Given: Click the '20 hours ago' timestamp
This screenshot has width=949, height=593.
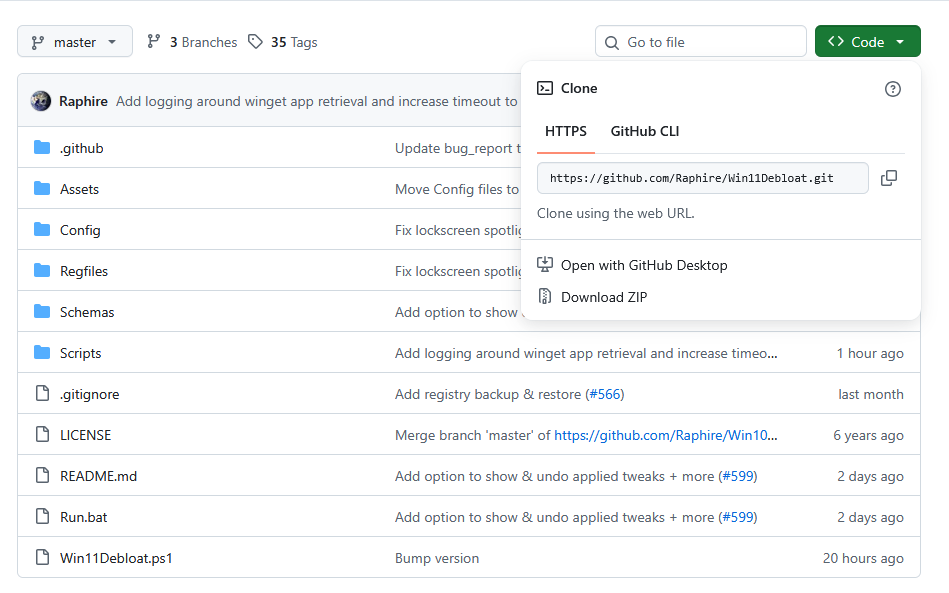Looking at the screenshot, I should [863, 559].
